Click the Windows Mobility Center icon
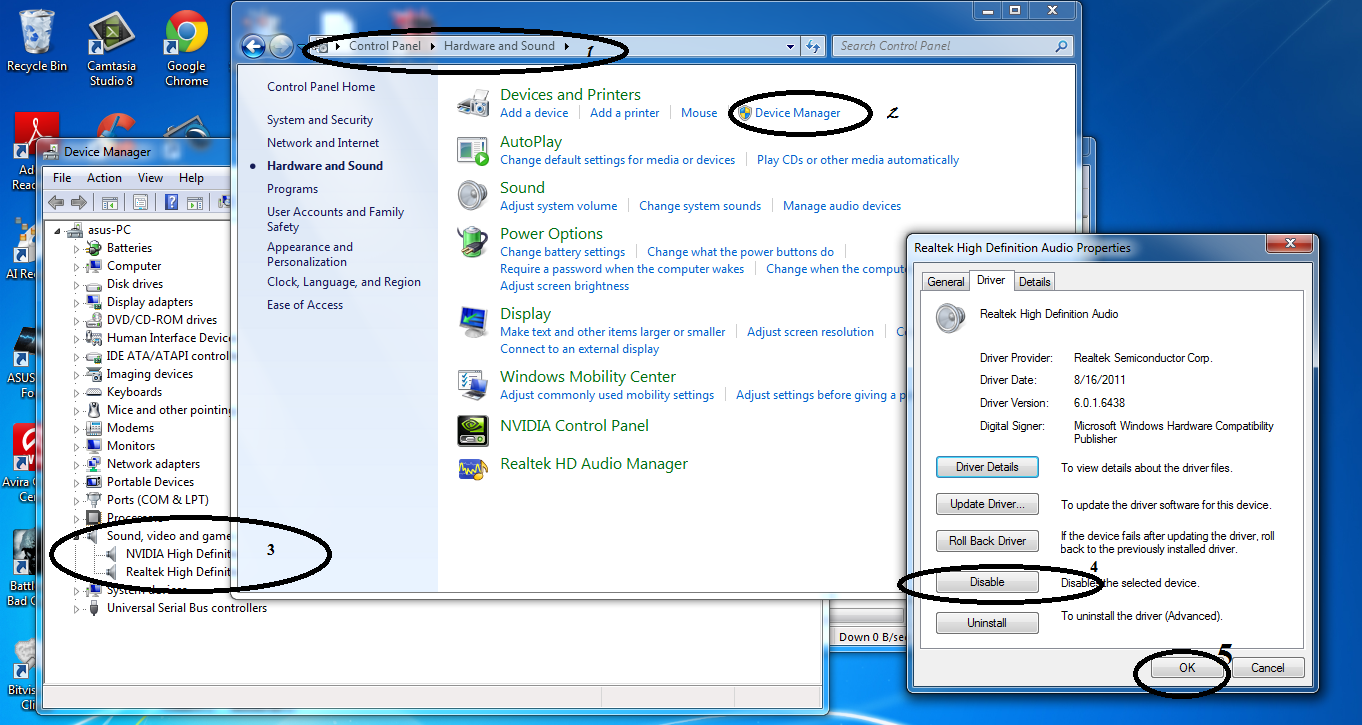This screenshot has width=1362, height=725. (472, 384)
